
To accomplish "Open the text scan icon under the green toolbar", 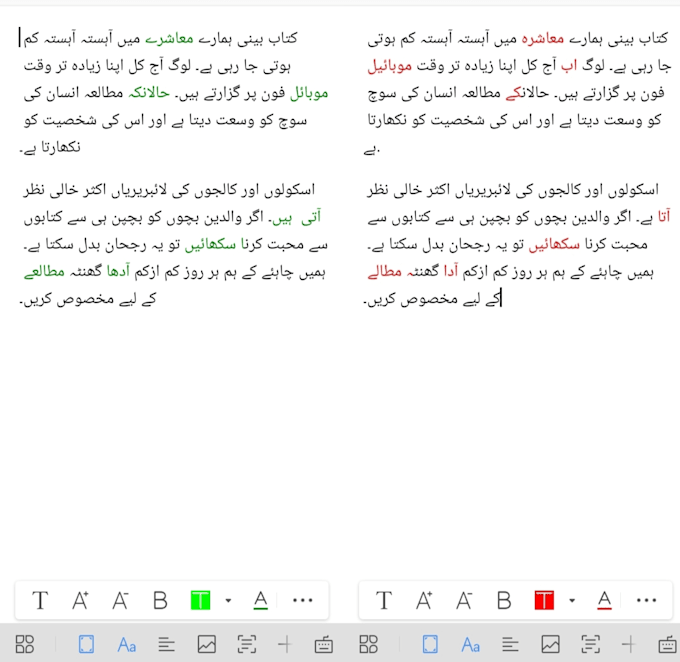I will (x=247, y=644).
